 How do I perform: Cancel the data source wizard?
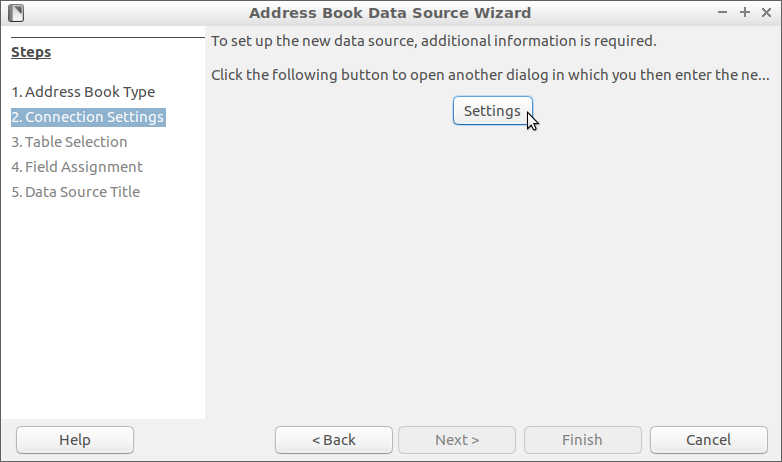709,440
